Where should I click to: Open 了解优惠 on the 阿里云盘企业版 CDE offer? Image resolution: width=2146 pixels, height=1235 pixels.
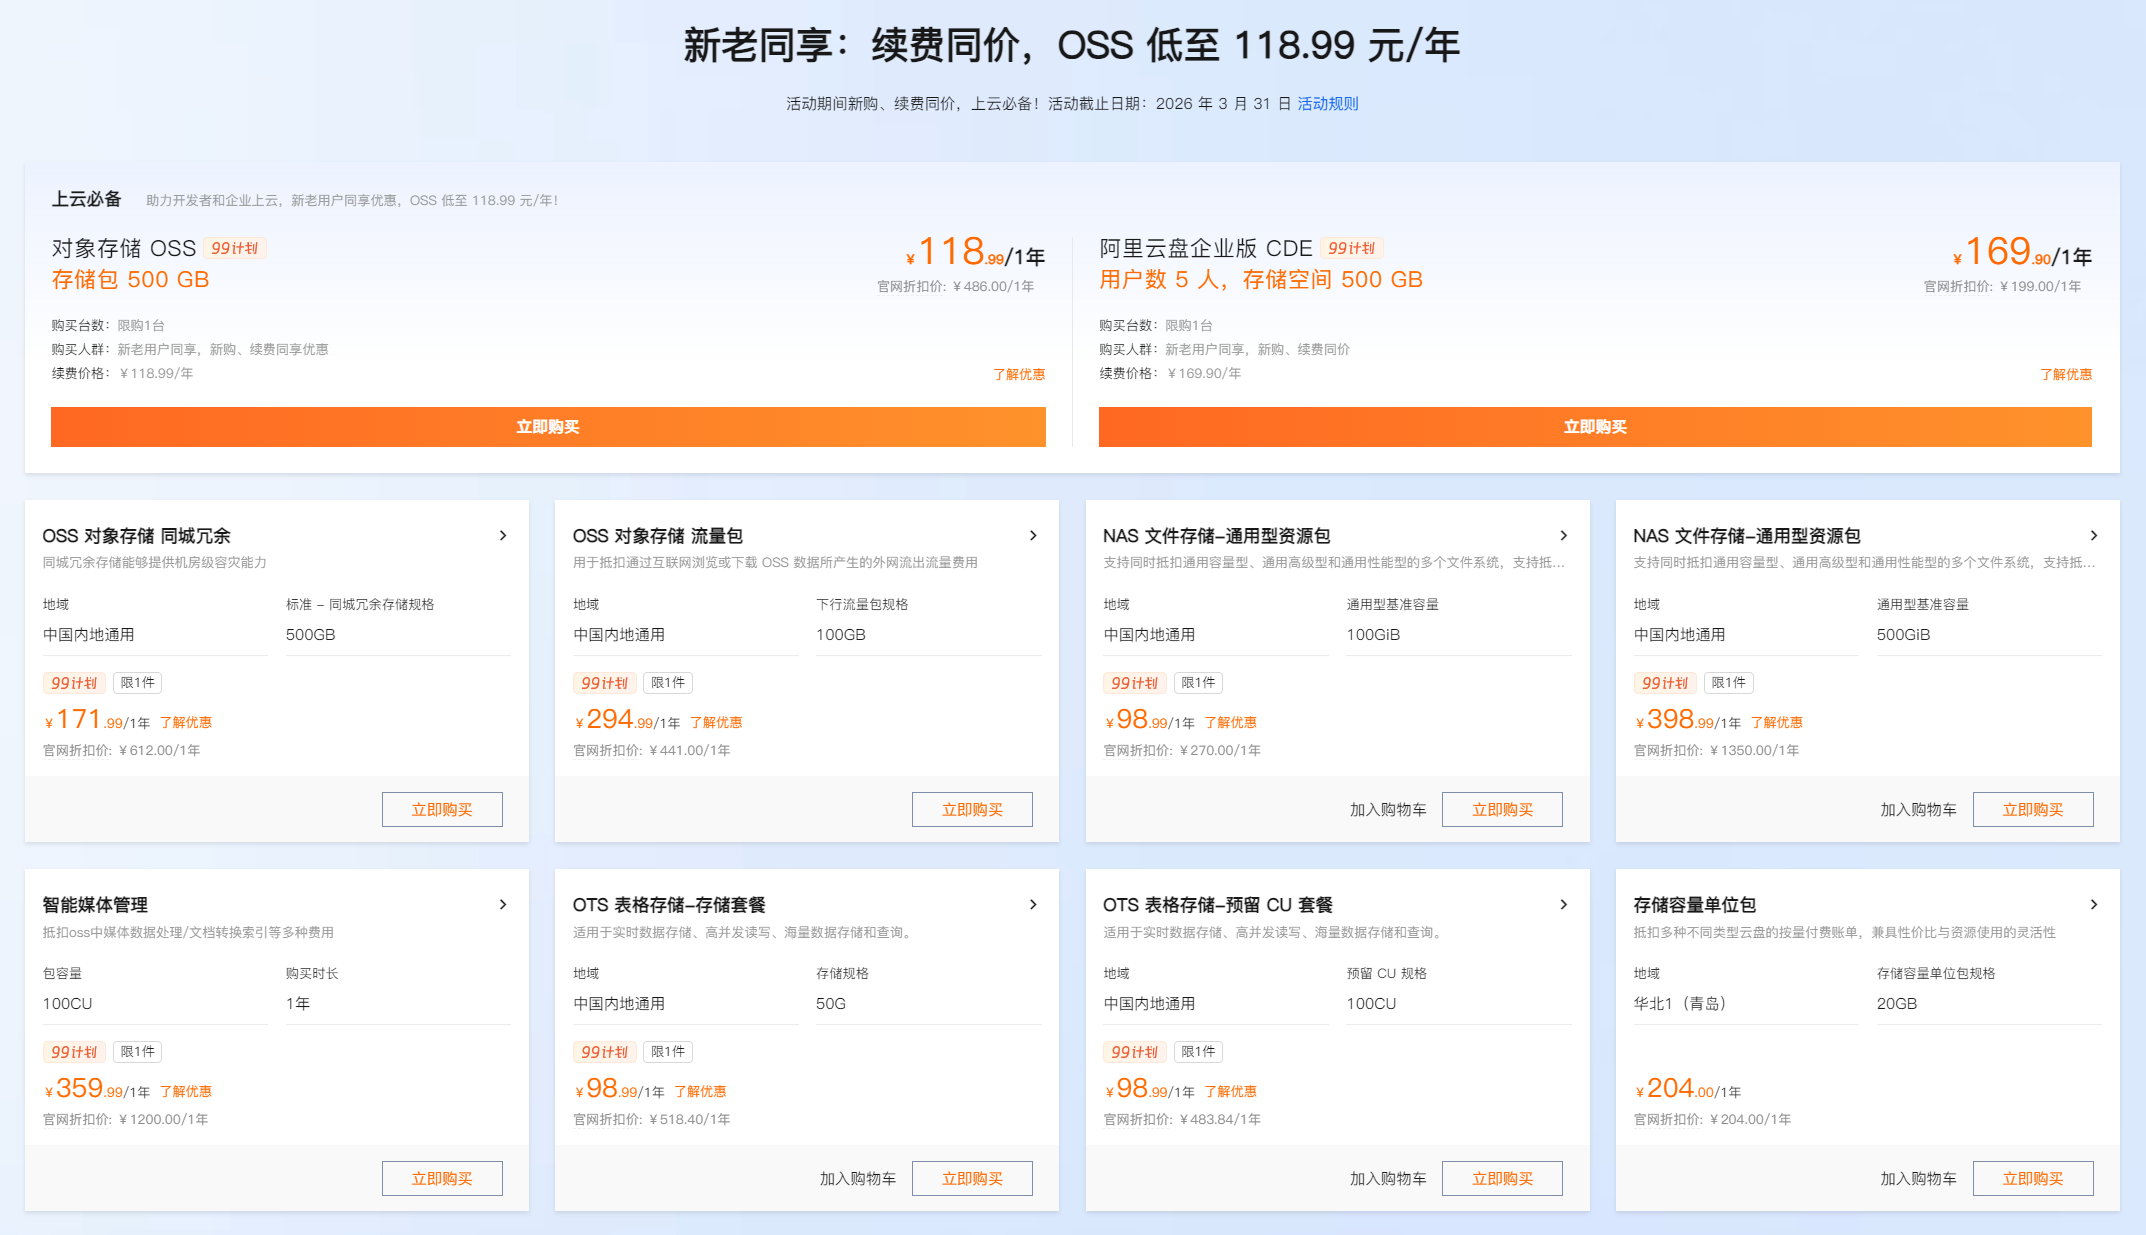point(2066,374)
